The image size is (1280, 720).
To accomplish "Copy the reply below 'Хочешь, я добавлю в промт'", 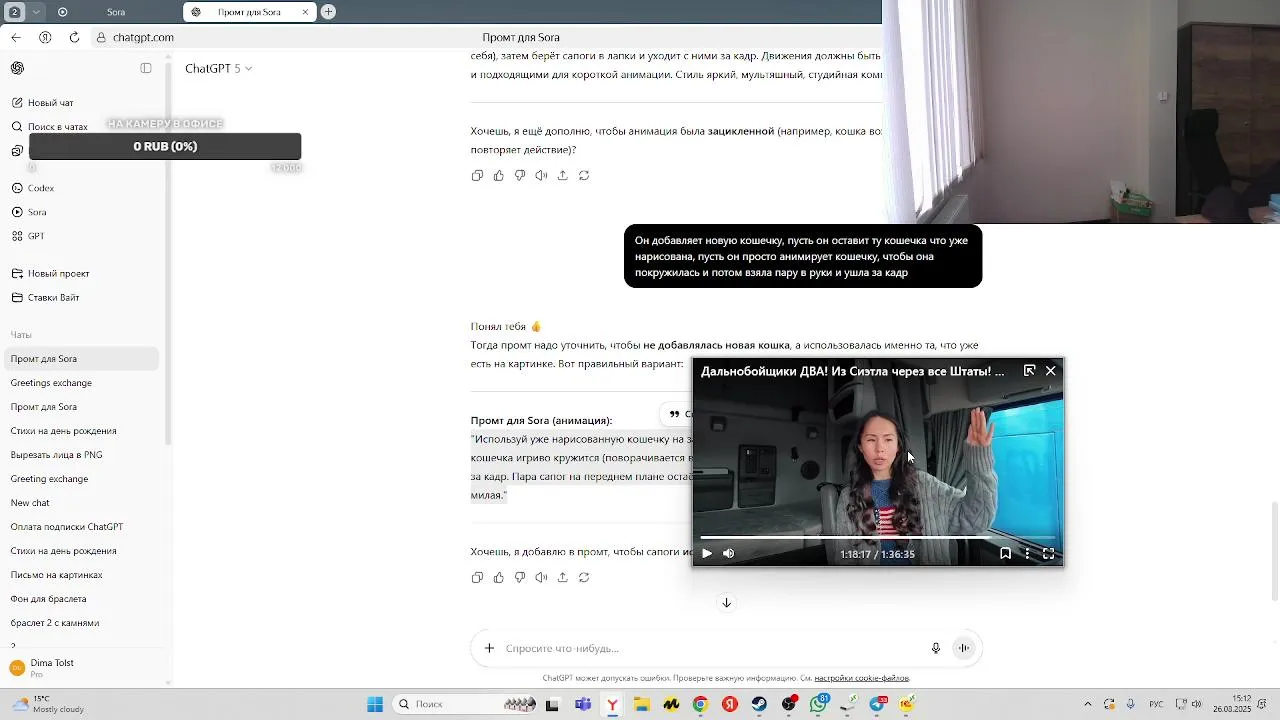I will [477, 577].
